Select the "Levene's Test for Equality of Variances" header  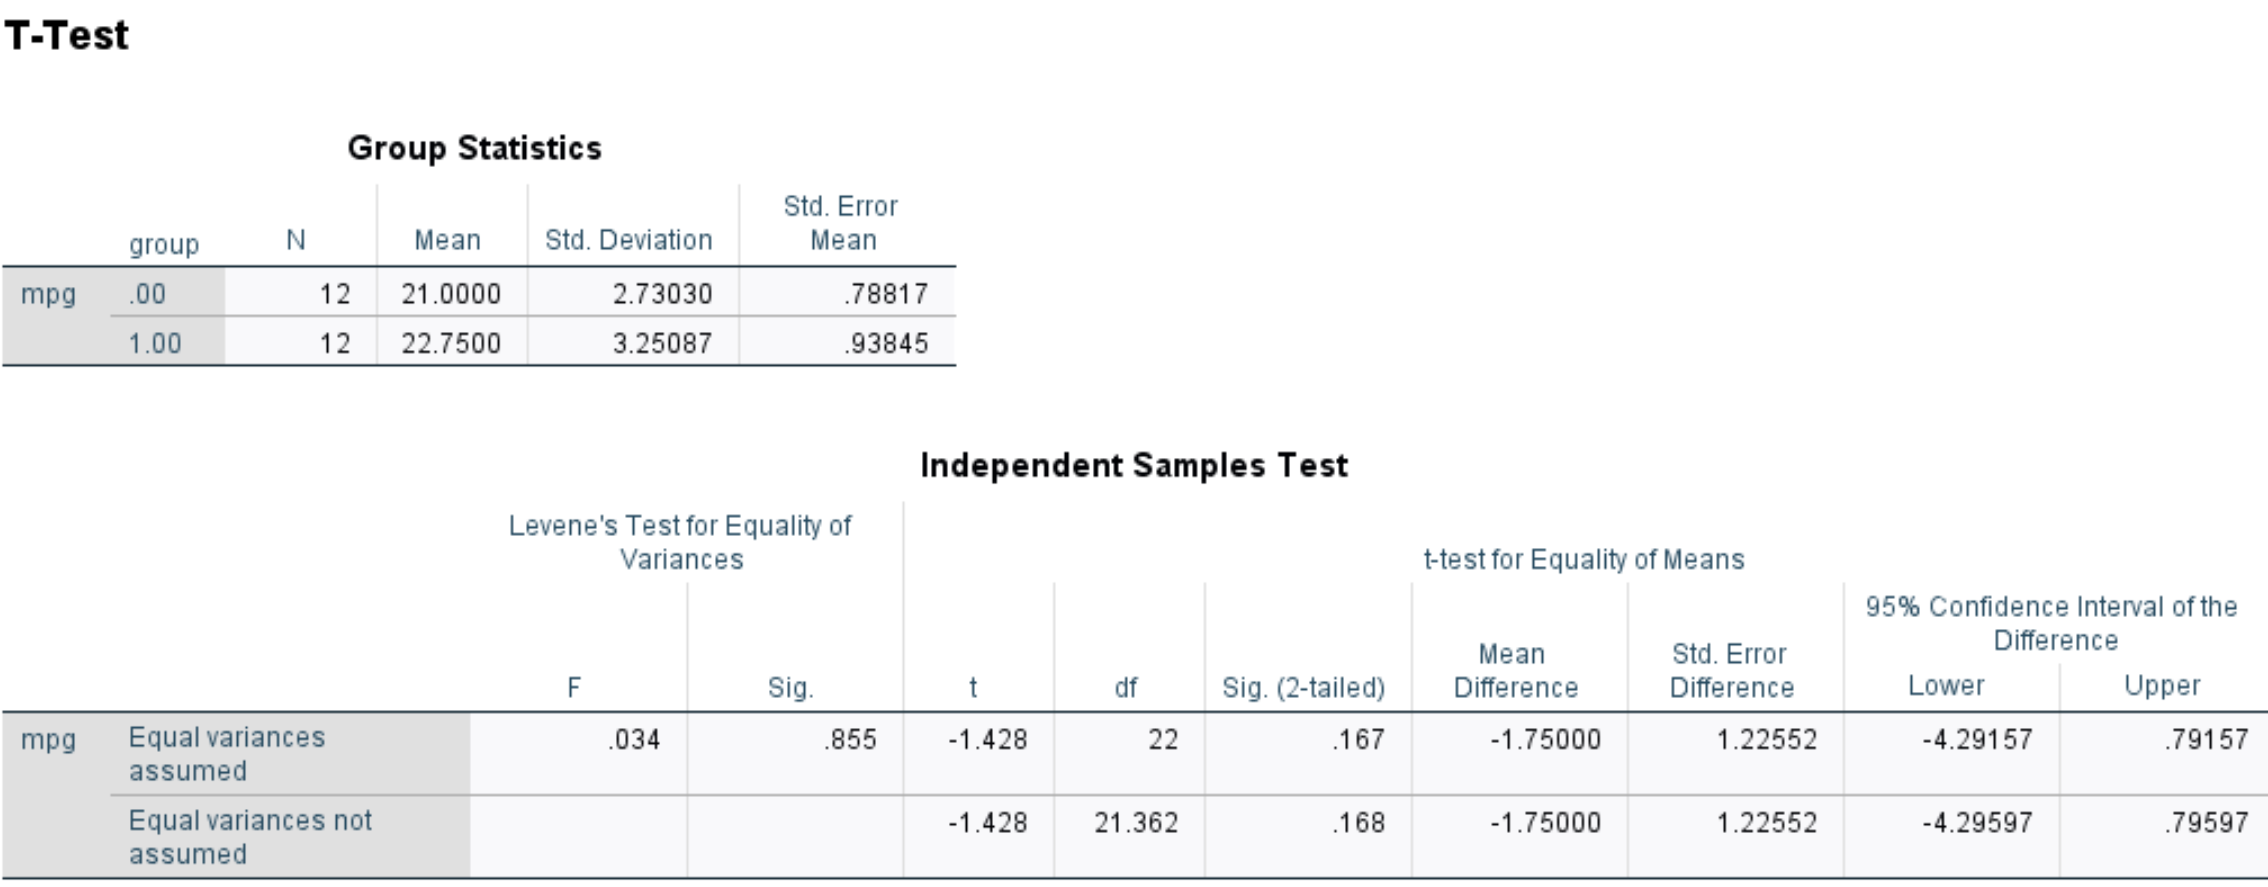(680, 542)
